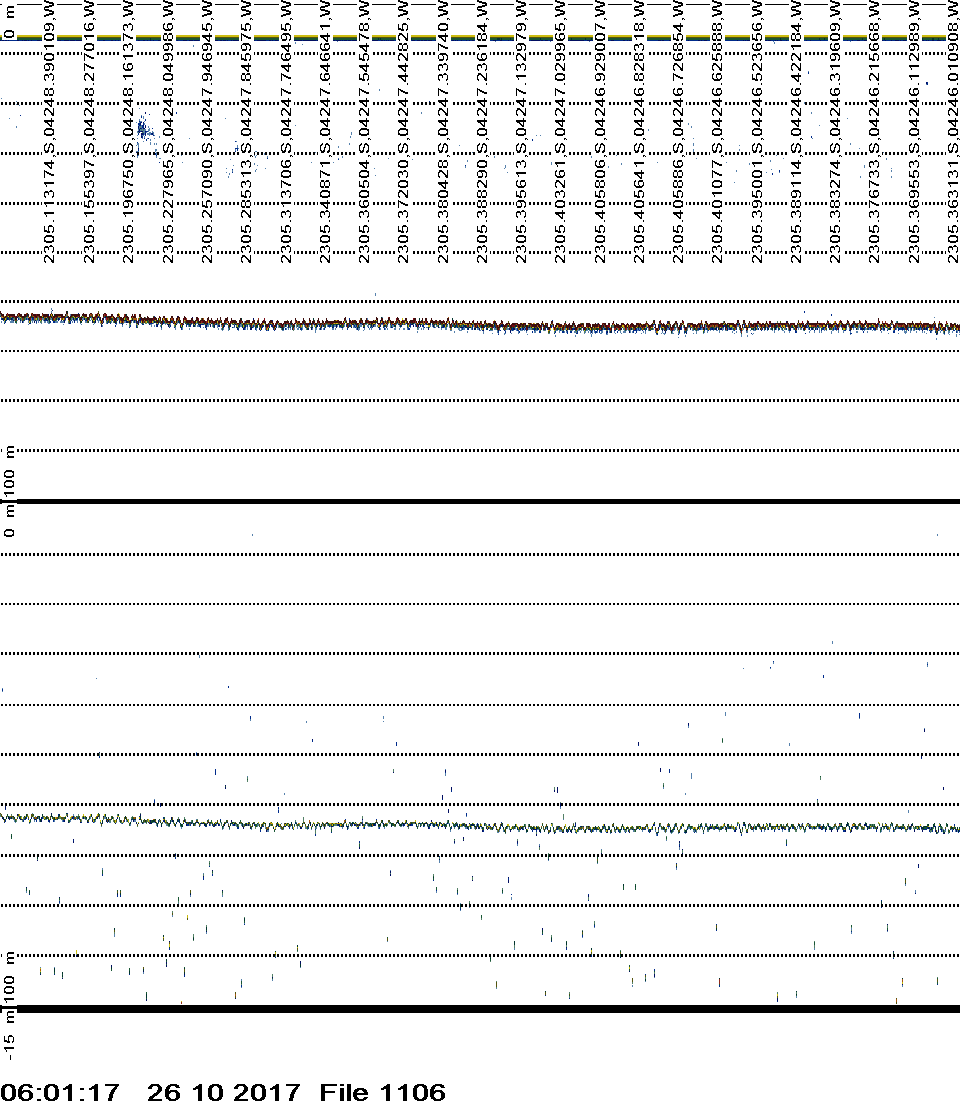Image resolution: width=960 pixels, height=1108 pixels.
Task: Click the thick black divider between echograms
Action: coord(480,501)
